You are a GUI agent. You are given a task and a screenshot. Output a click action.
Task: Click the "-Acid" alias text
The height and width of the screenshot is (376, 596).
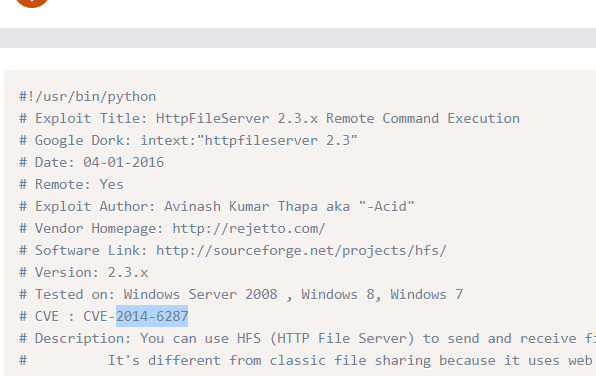click(x=387, y=206)
